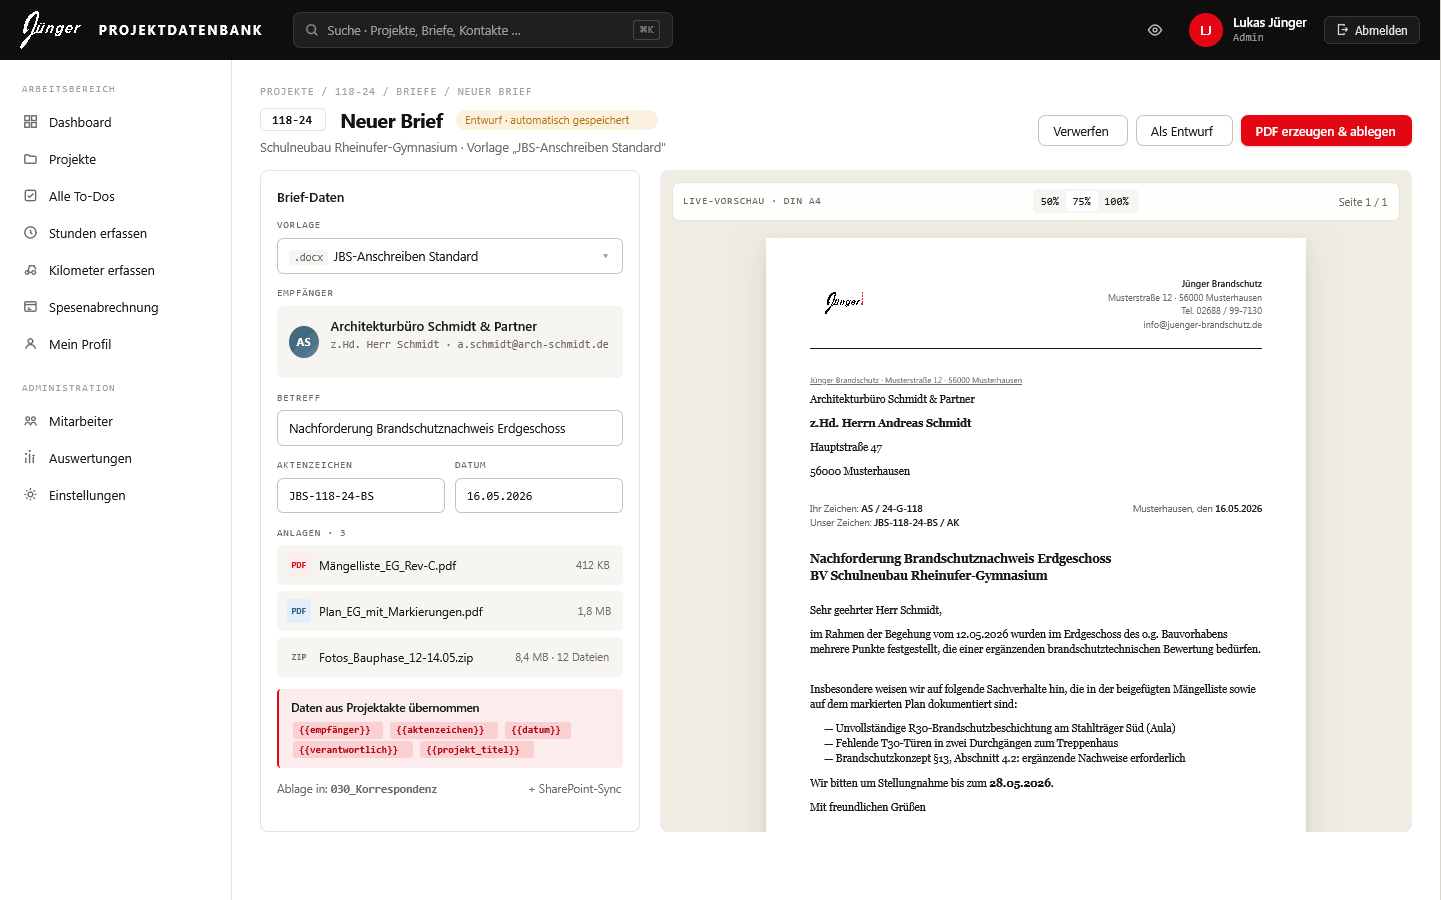1441x900 pixels.
Task: Click PDF icon of Mängelliste_EG_Rev-C.pdf
Action: (299, 565)
